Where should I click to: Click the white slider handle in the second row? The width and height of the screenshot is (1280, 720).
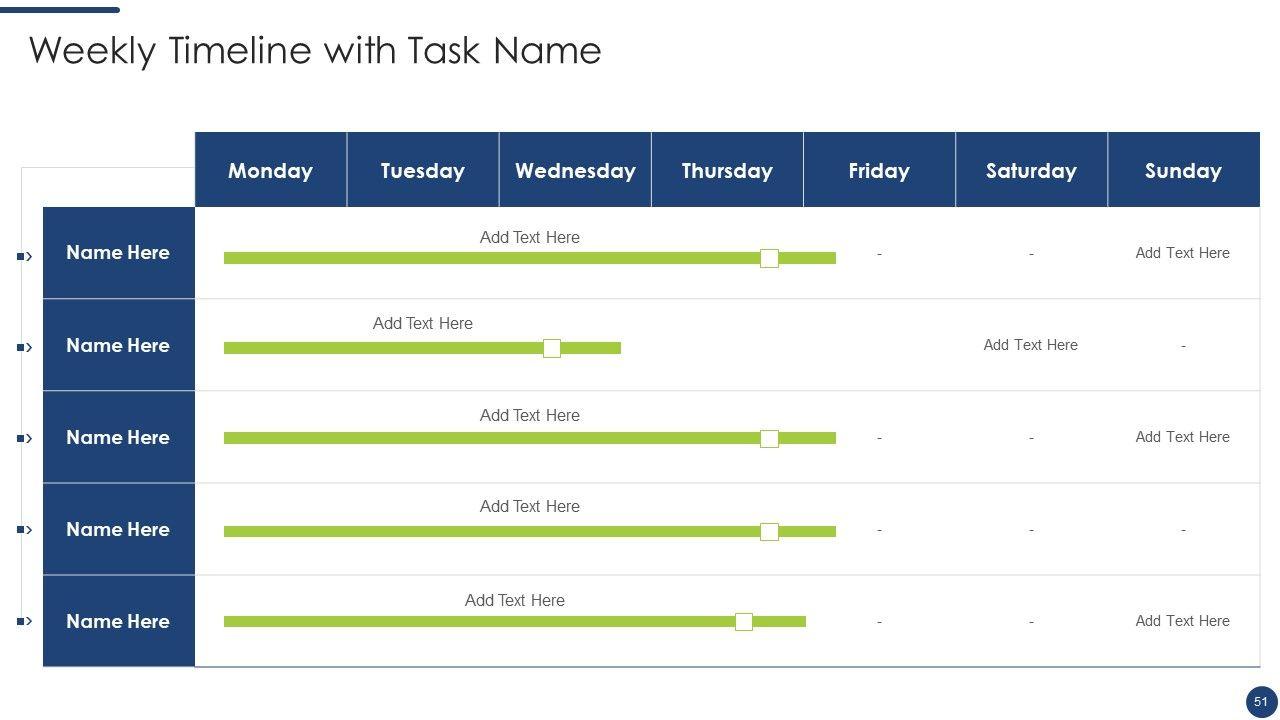coord(551,348)
